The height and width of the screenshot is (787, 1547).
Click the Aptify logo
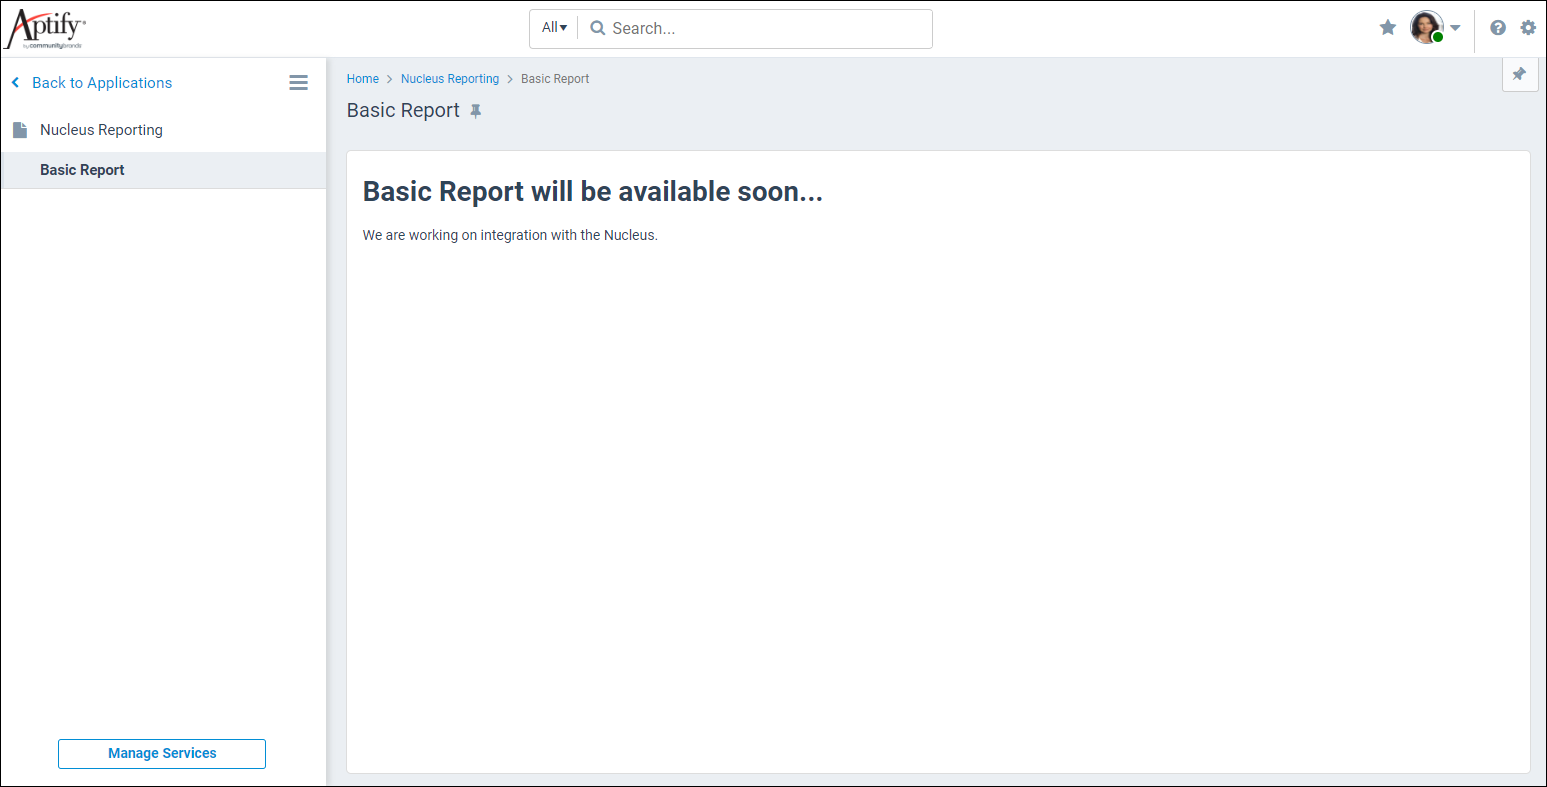coord(45,28)
